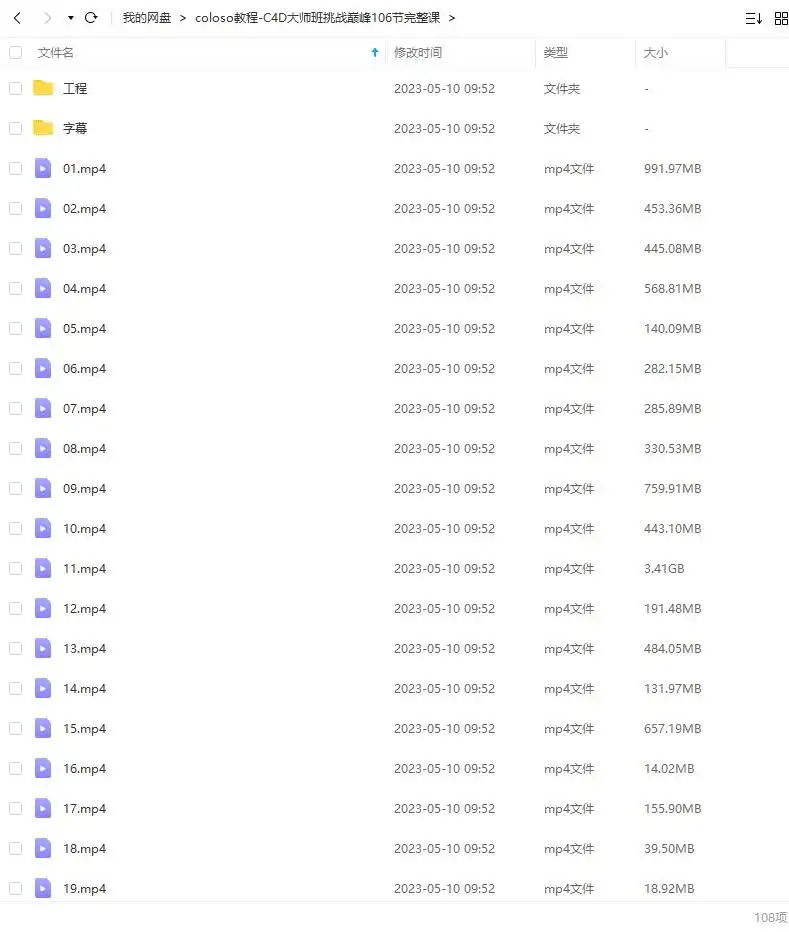The image size is (789, 932).
Task: Sort by the 大小 column header
Action: (655, 52)
